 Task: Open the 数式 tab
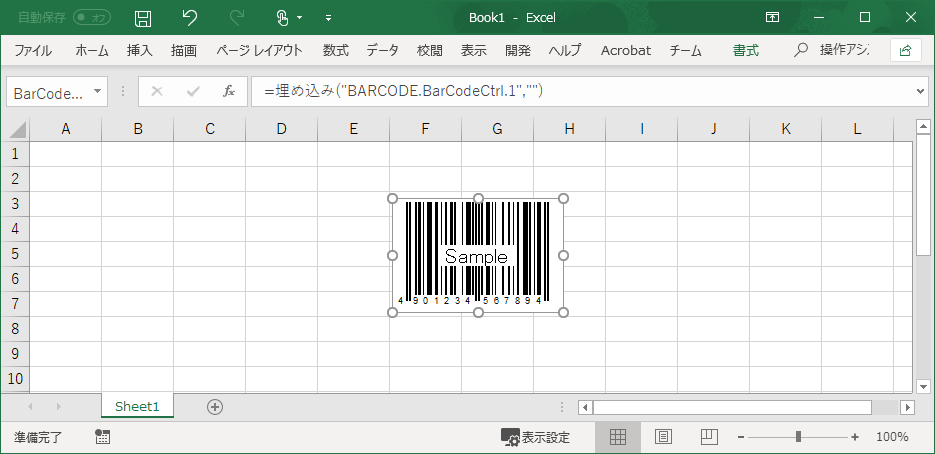point(336,51)
